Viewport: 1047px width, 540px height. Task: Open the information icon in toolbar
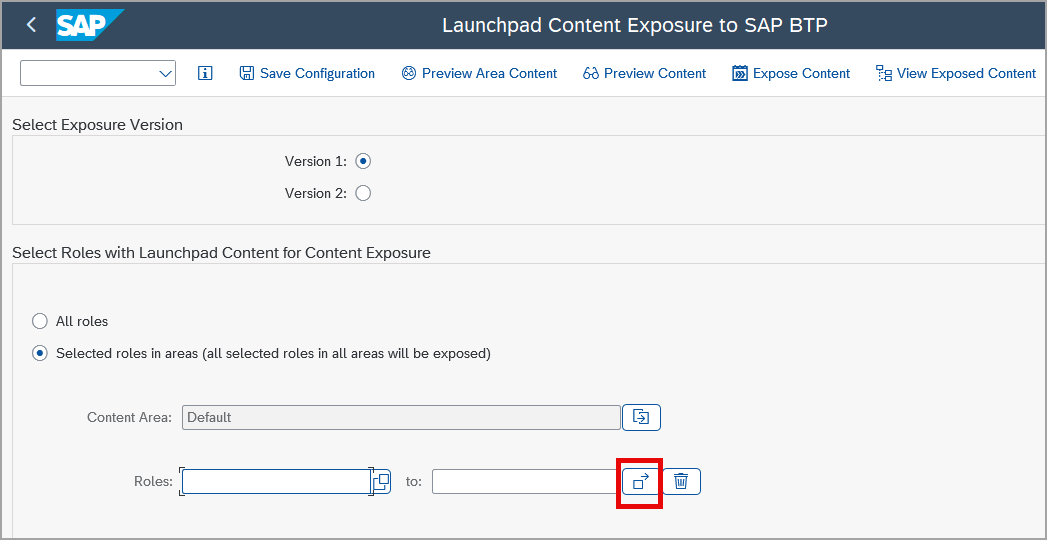(205, 73)
